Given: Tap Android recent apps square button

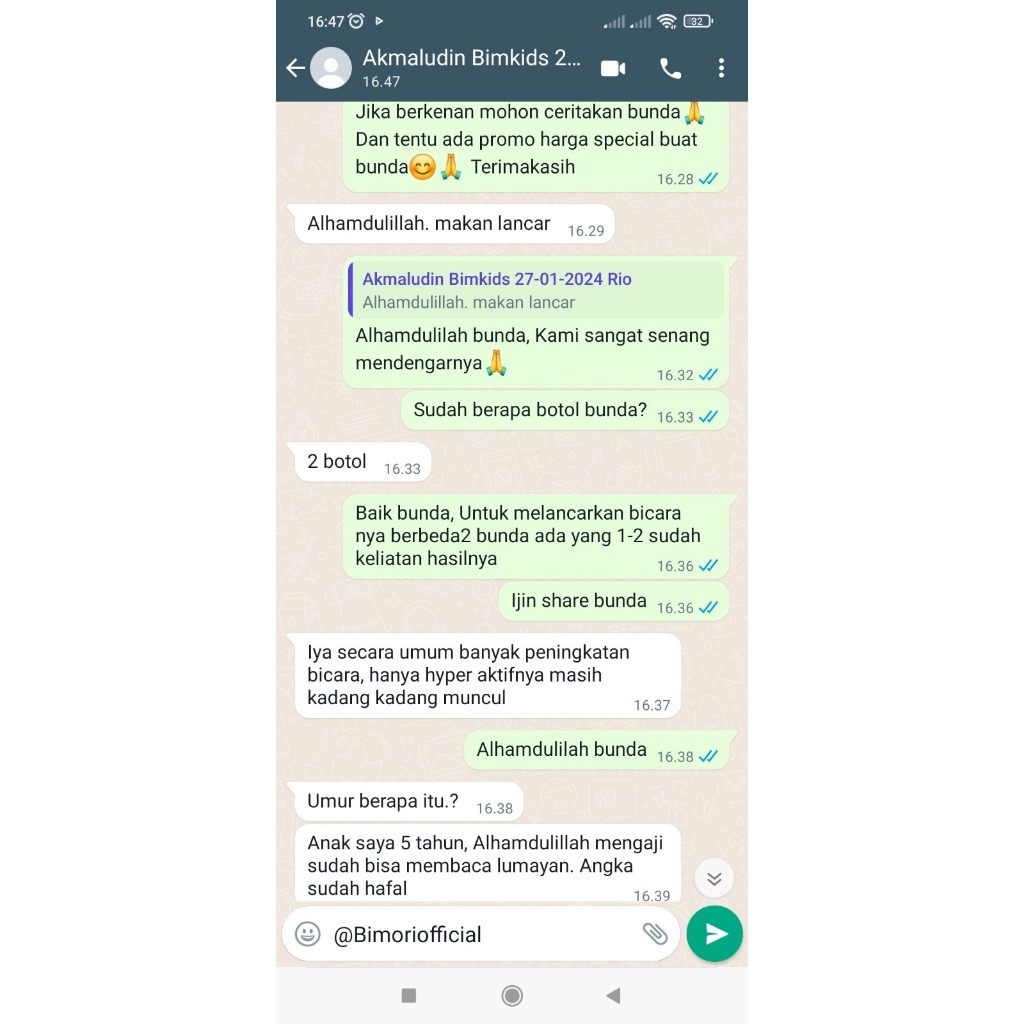Looking at the screenshot, I should click(409, 995).
